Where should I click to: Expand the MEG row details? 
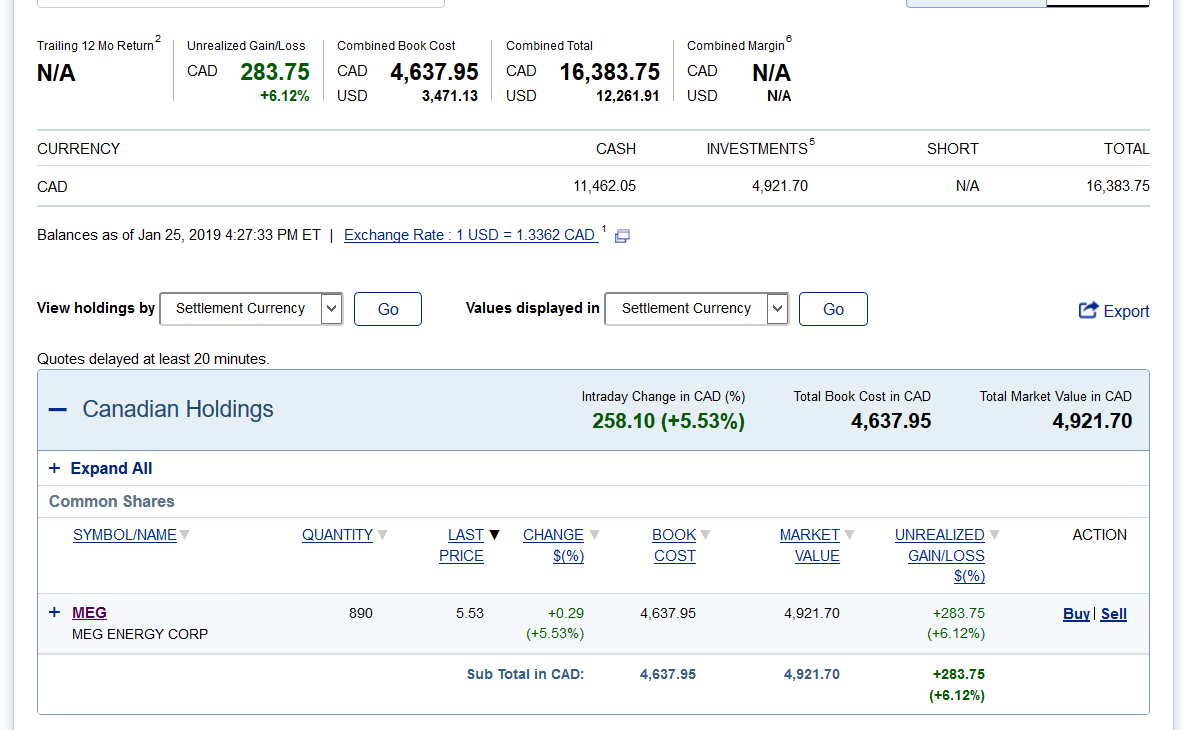coord(54,612)
